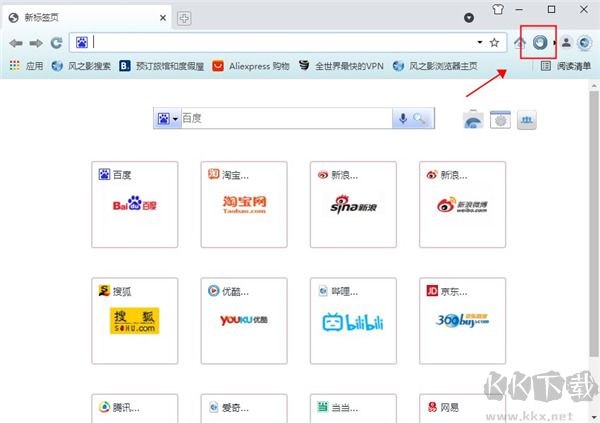Click the forward navigation arrow
This screenshot has width=600, height=423.
pos(36,43)
